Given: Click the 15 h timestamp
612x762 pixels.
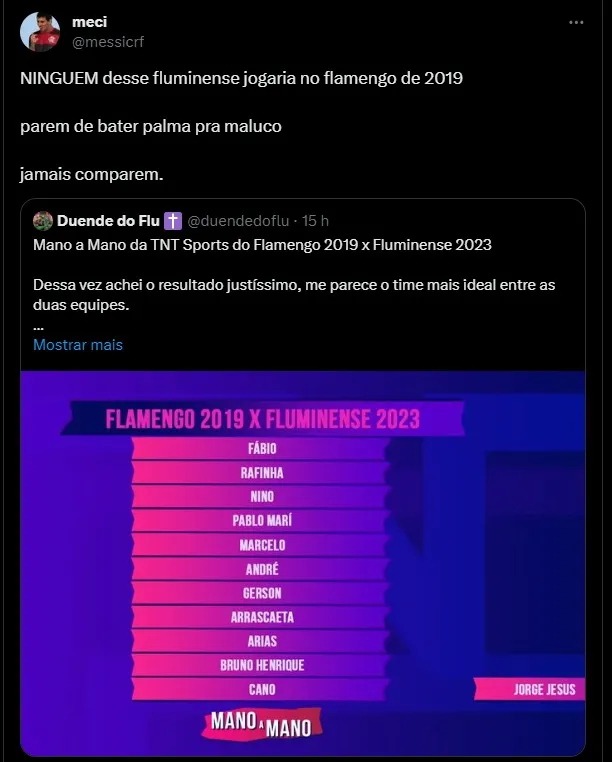Looking at the screenshot, I should coord(315,220).
